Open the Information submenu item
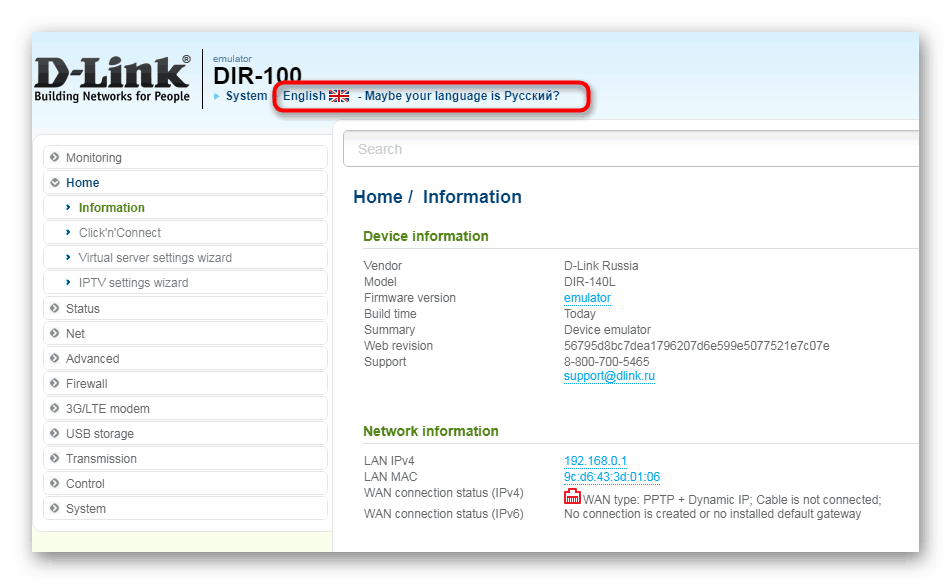The height and width of the screenshot is (584, 951). pyautogui.click(x=186, y=207)
